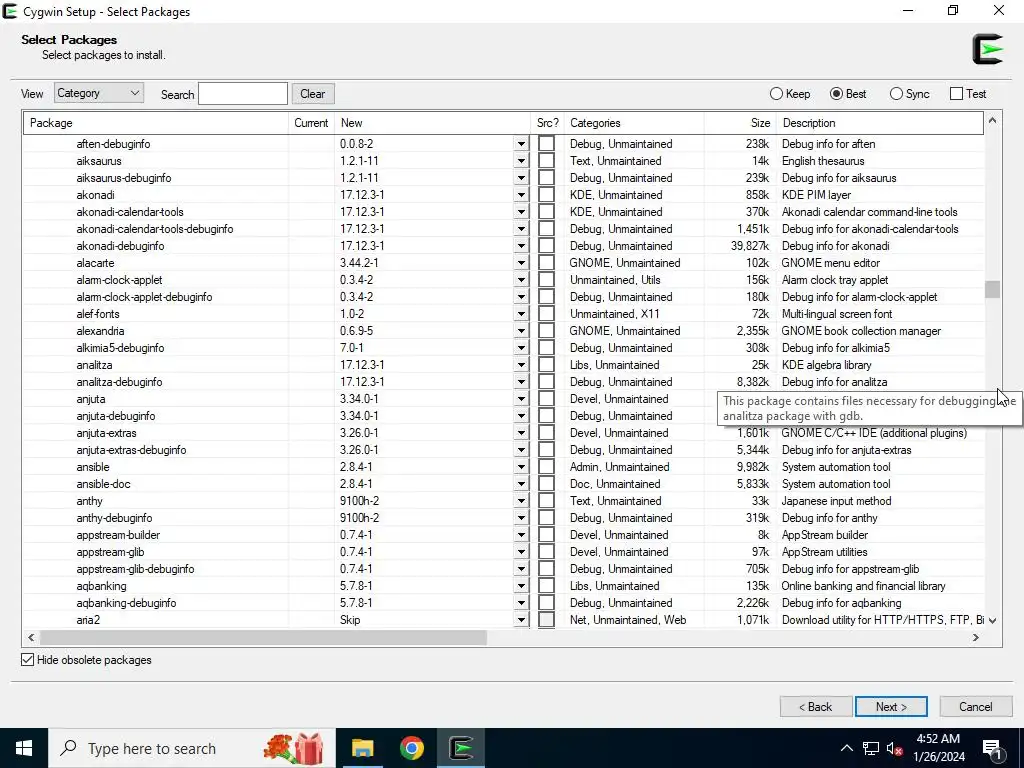This screenshot has width=1024, height=768.
Task: Click the Categories column header
Action: click(x=633, y=123)
